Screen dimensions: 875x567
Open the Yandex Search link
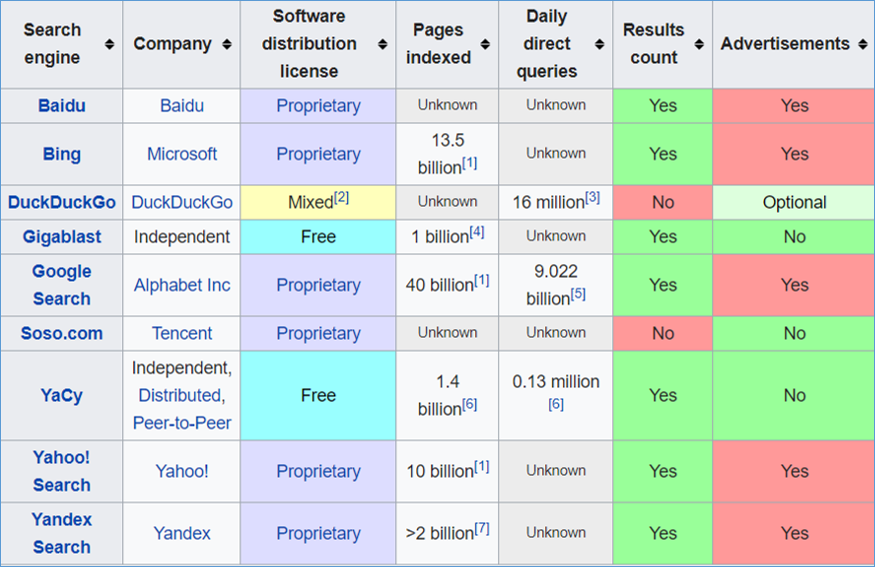pyautogui.click(x=61, y=533)
